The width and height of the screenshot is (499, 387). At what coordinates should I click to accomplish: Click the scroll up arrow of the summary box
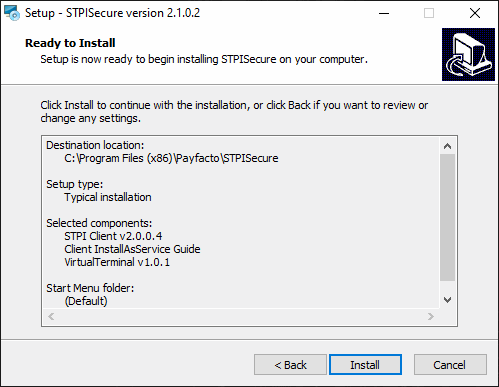click(448, 146)
